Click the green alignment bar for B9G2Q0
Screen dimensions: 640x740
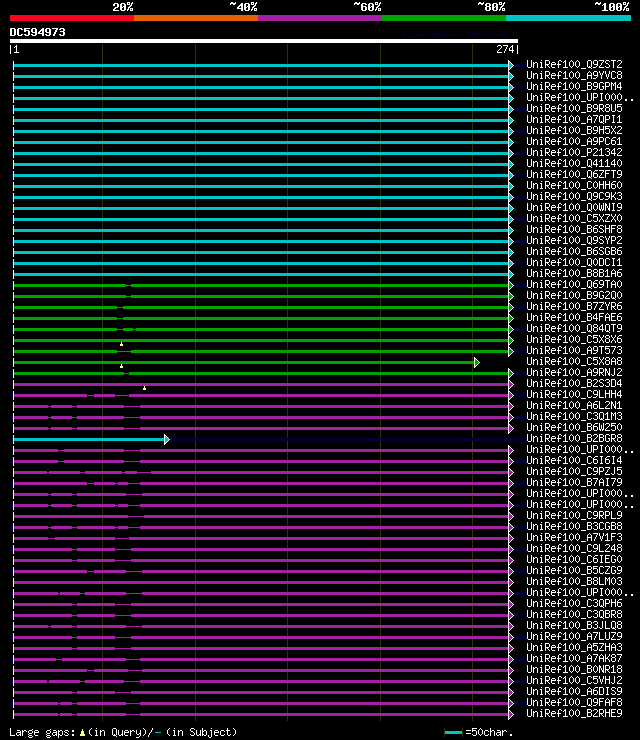pyautogui.click(x=261, y=296)
